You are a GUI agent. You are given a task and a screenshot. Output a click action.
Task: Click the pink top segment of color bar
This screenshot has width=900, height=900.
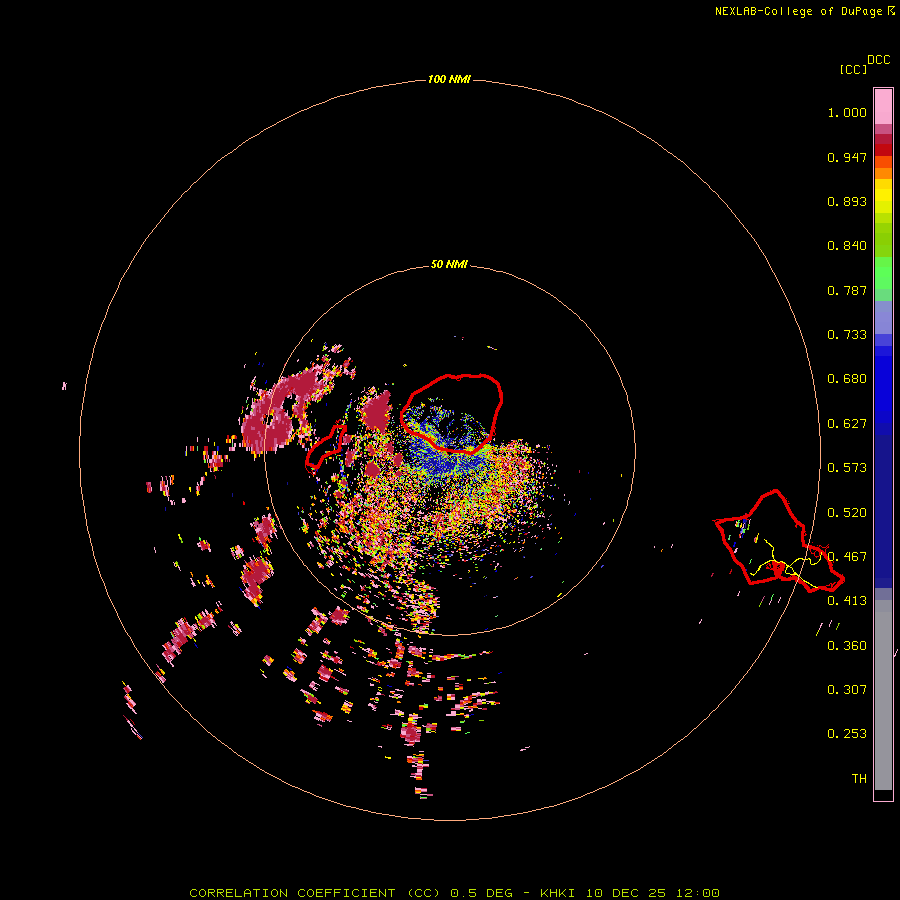pyautogui.click(x=883, y=106)
